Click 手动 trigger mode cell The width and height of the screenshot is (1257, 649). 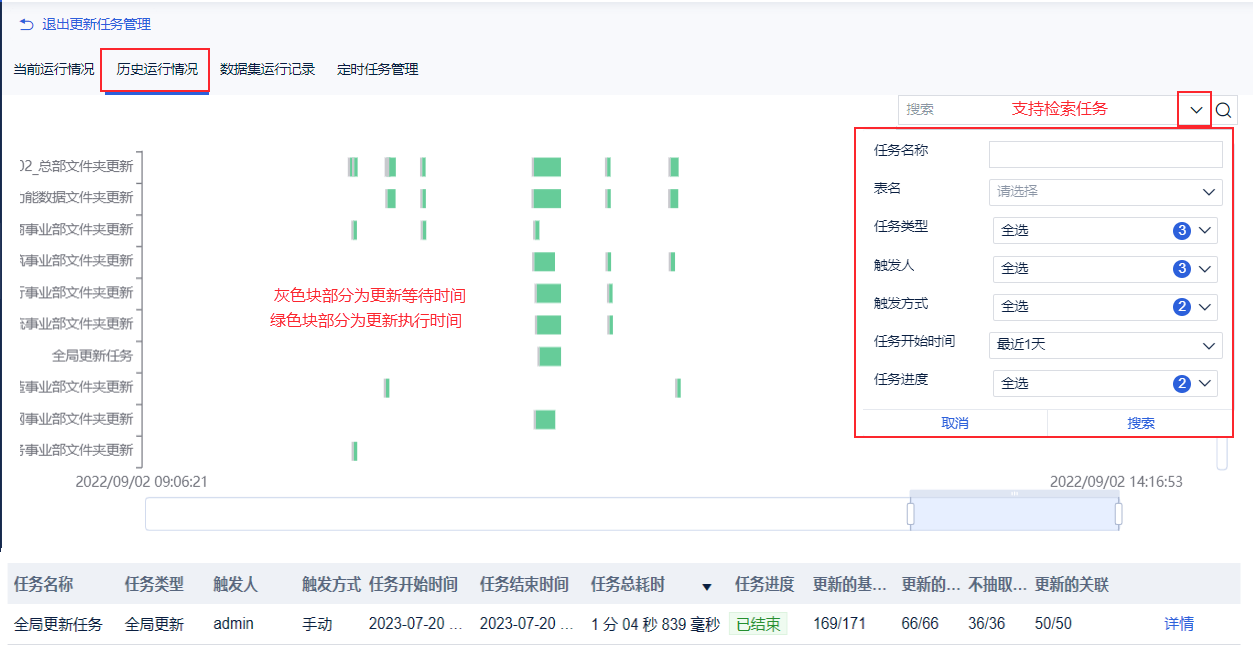tap(317, 624)
